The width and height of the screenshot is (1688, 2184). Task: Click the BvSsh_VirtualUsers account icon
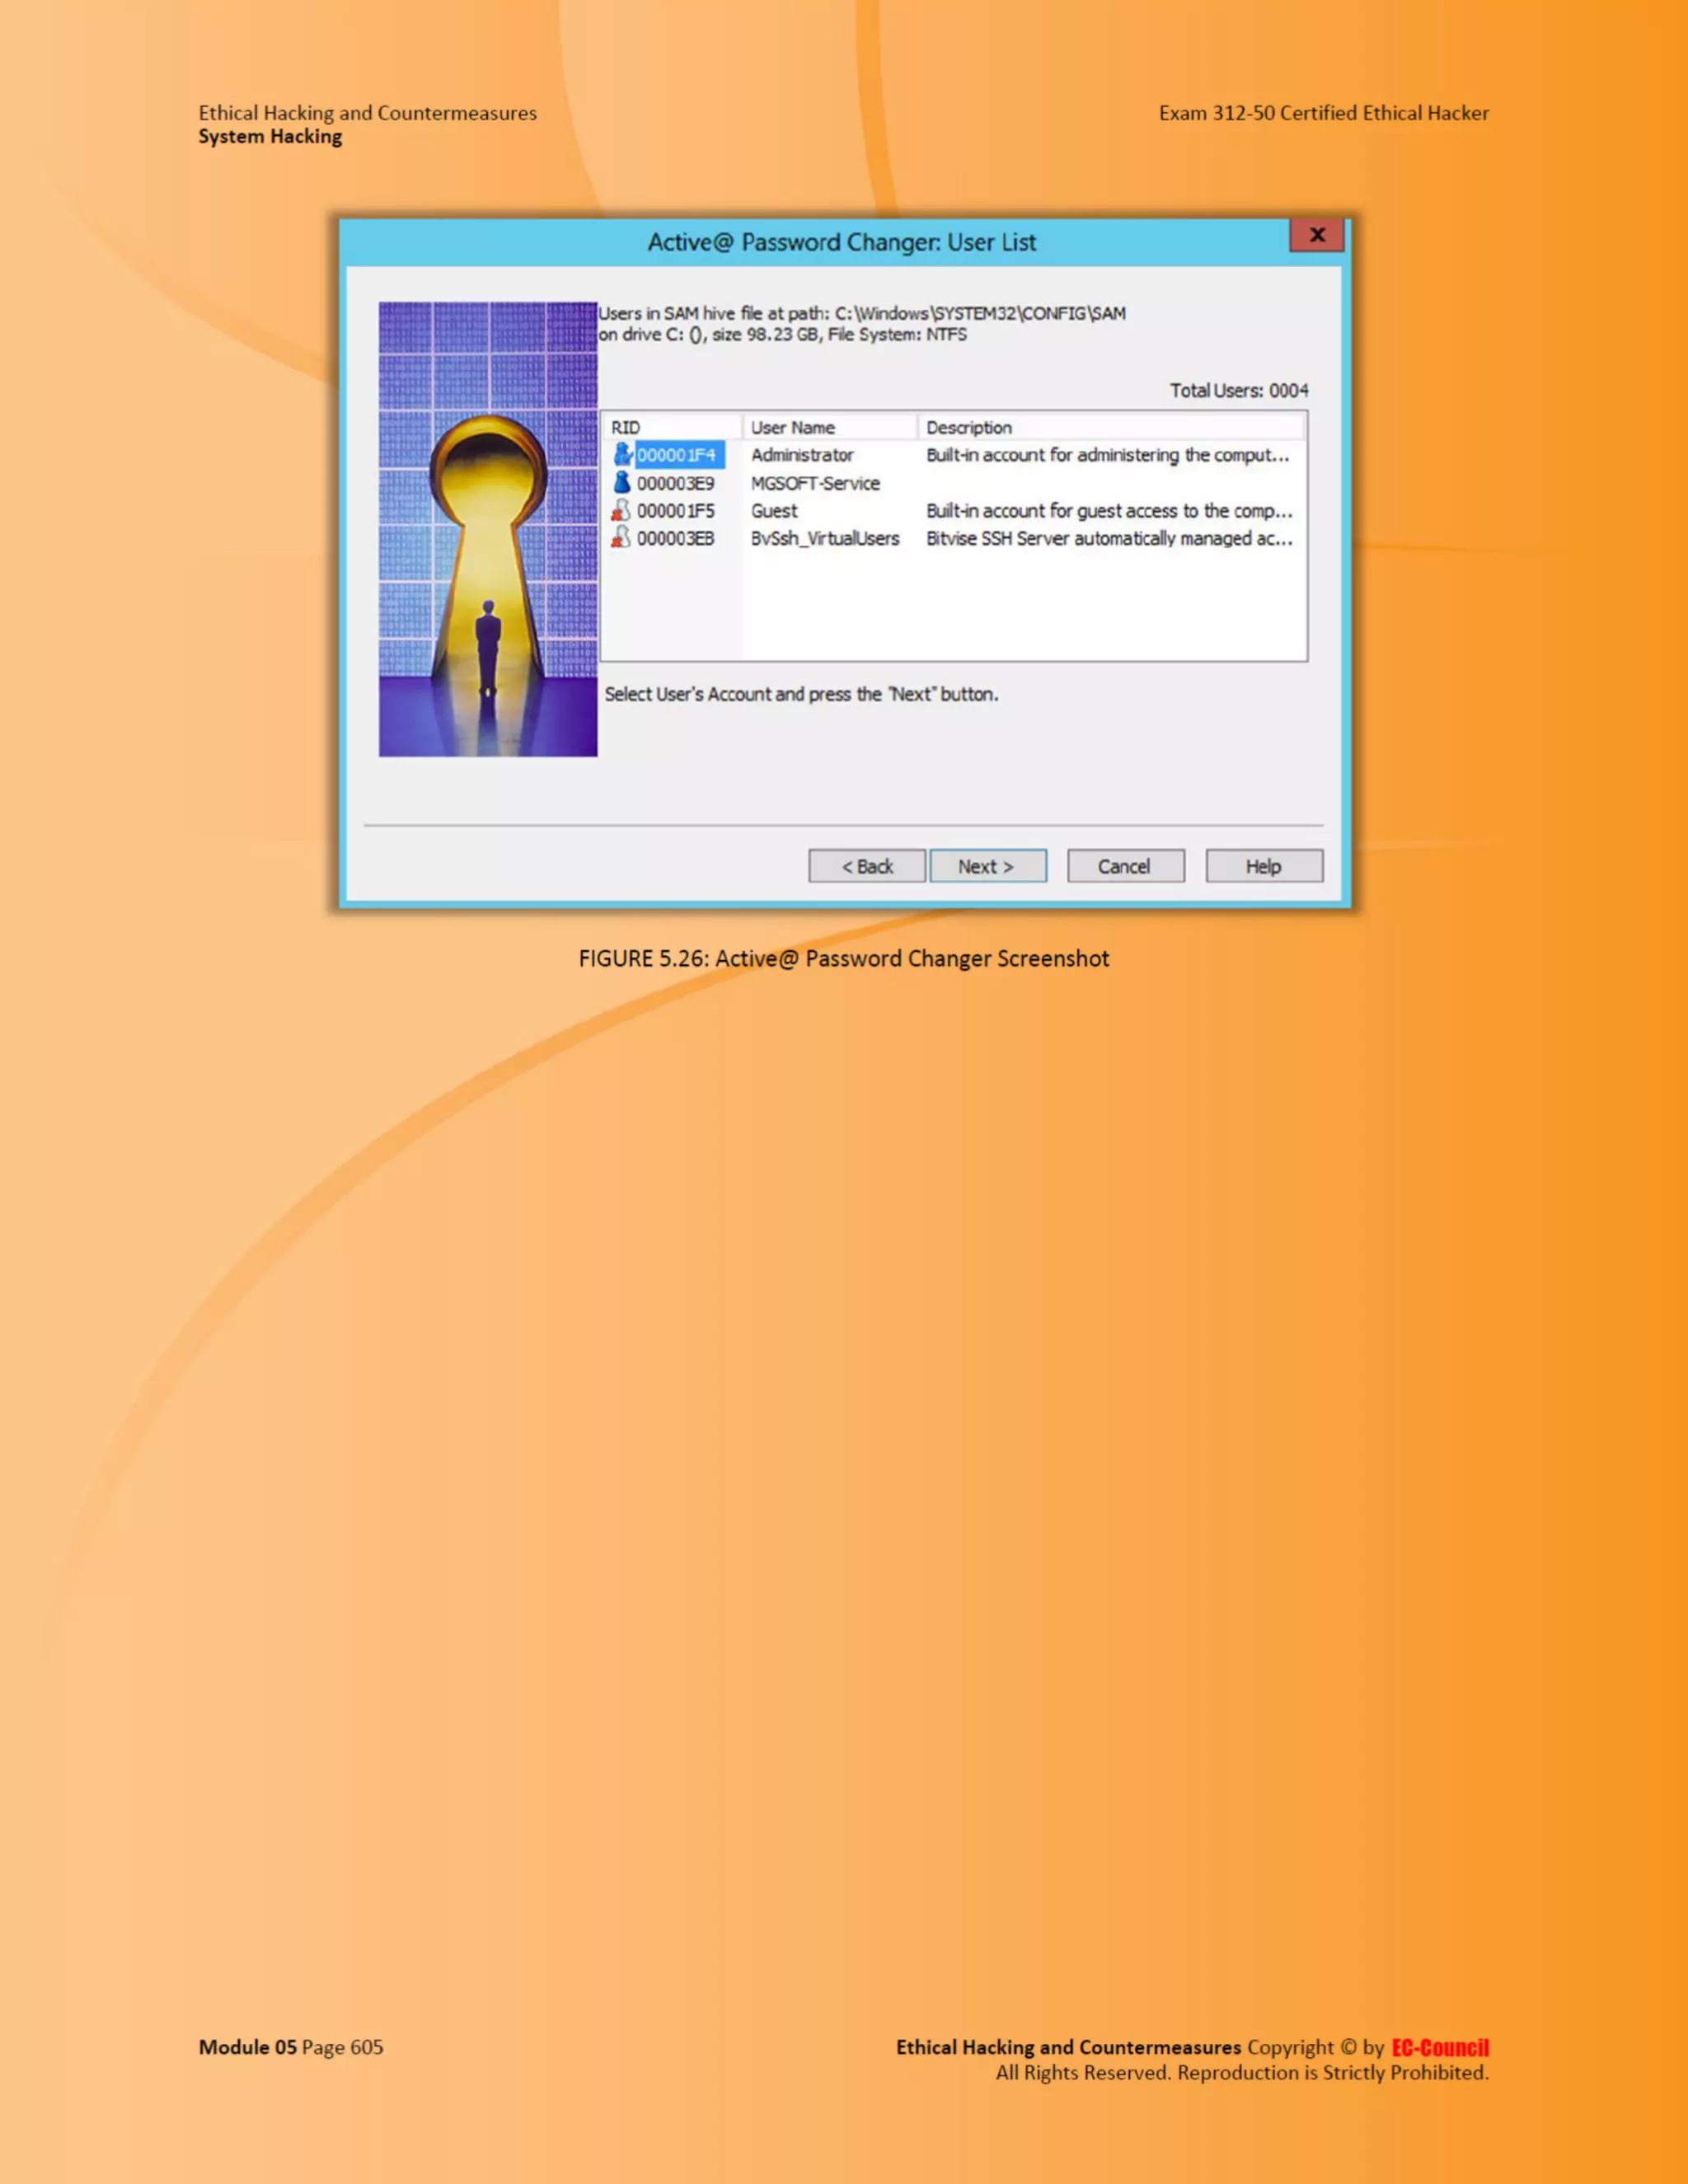(621, 538)
